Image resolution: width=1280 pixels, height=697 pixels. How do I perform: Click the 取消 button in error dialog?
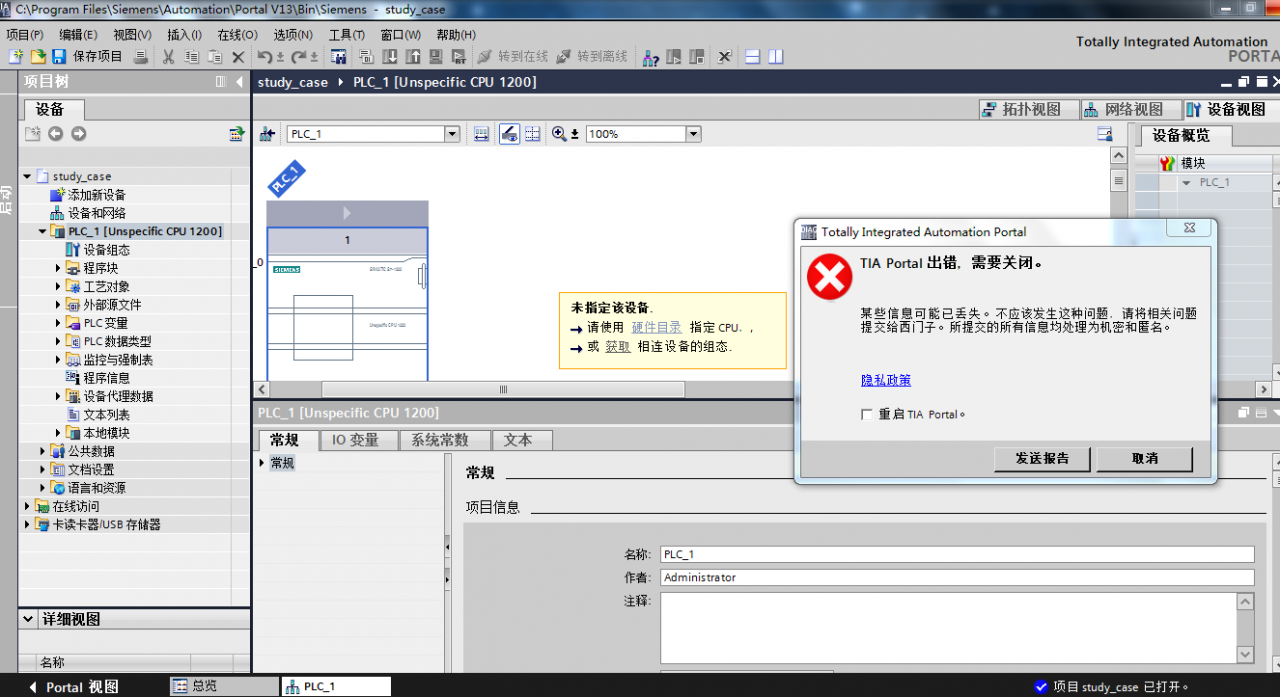pos(1145,458)
